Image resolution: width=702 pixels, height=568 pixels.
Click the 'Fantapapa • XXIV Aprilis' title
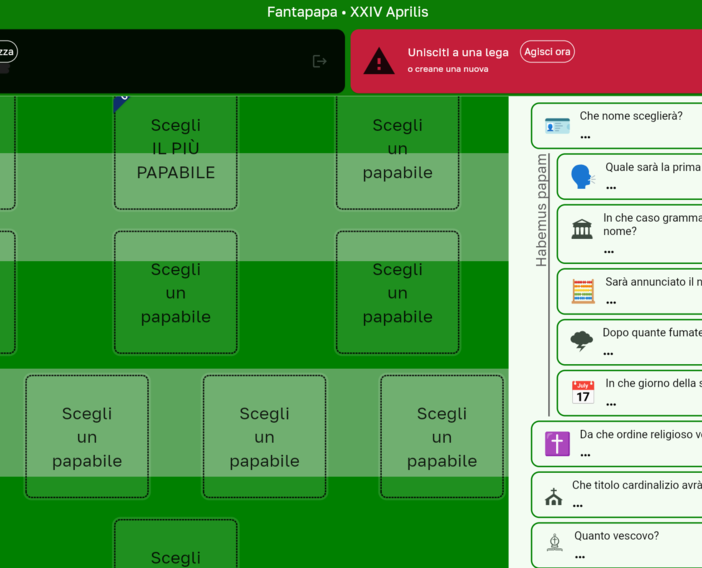tap(348, 12)
